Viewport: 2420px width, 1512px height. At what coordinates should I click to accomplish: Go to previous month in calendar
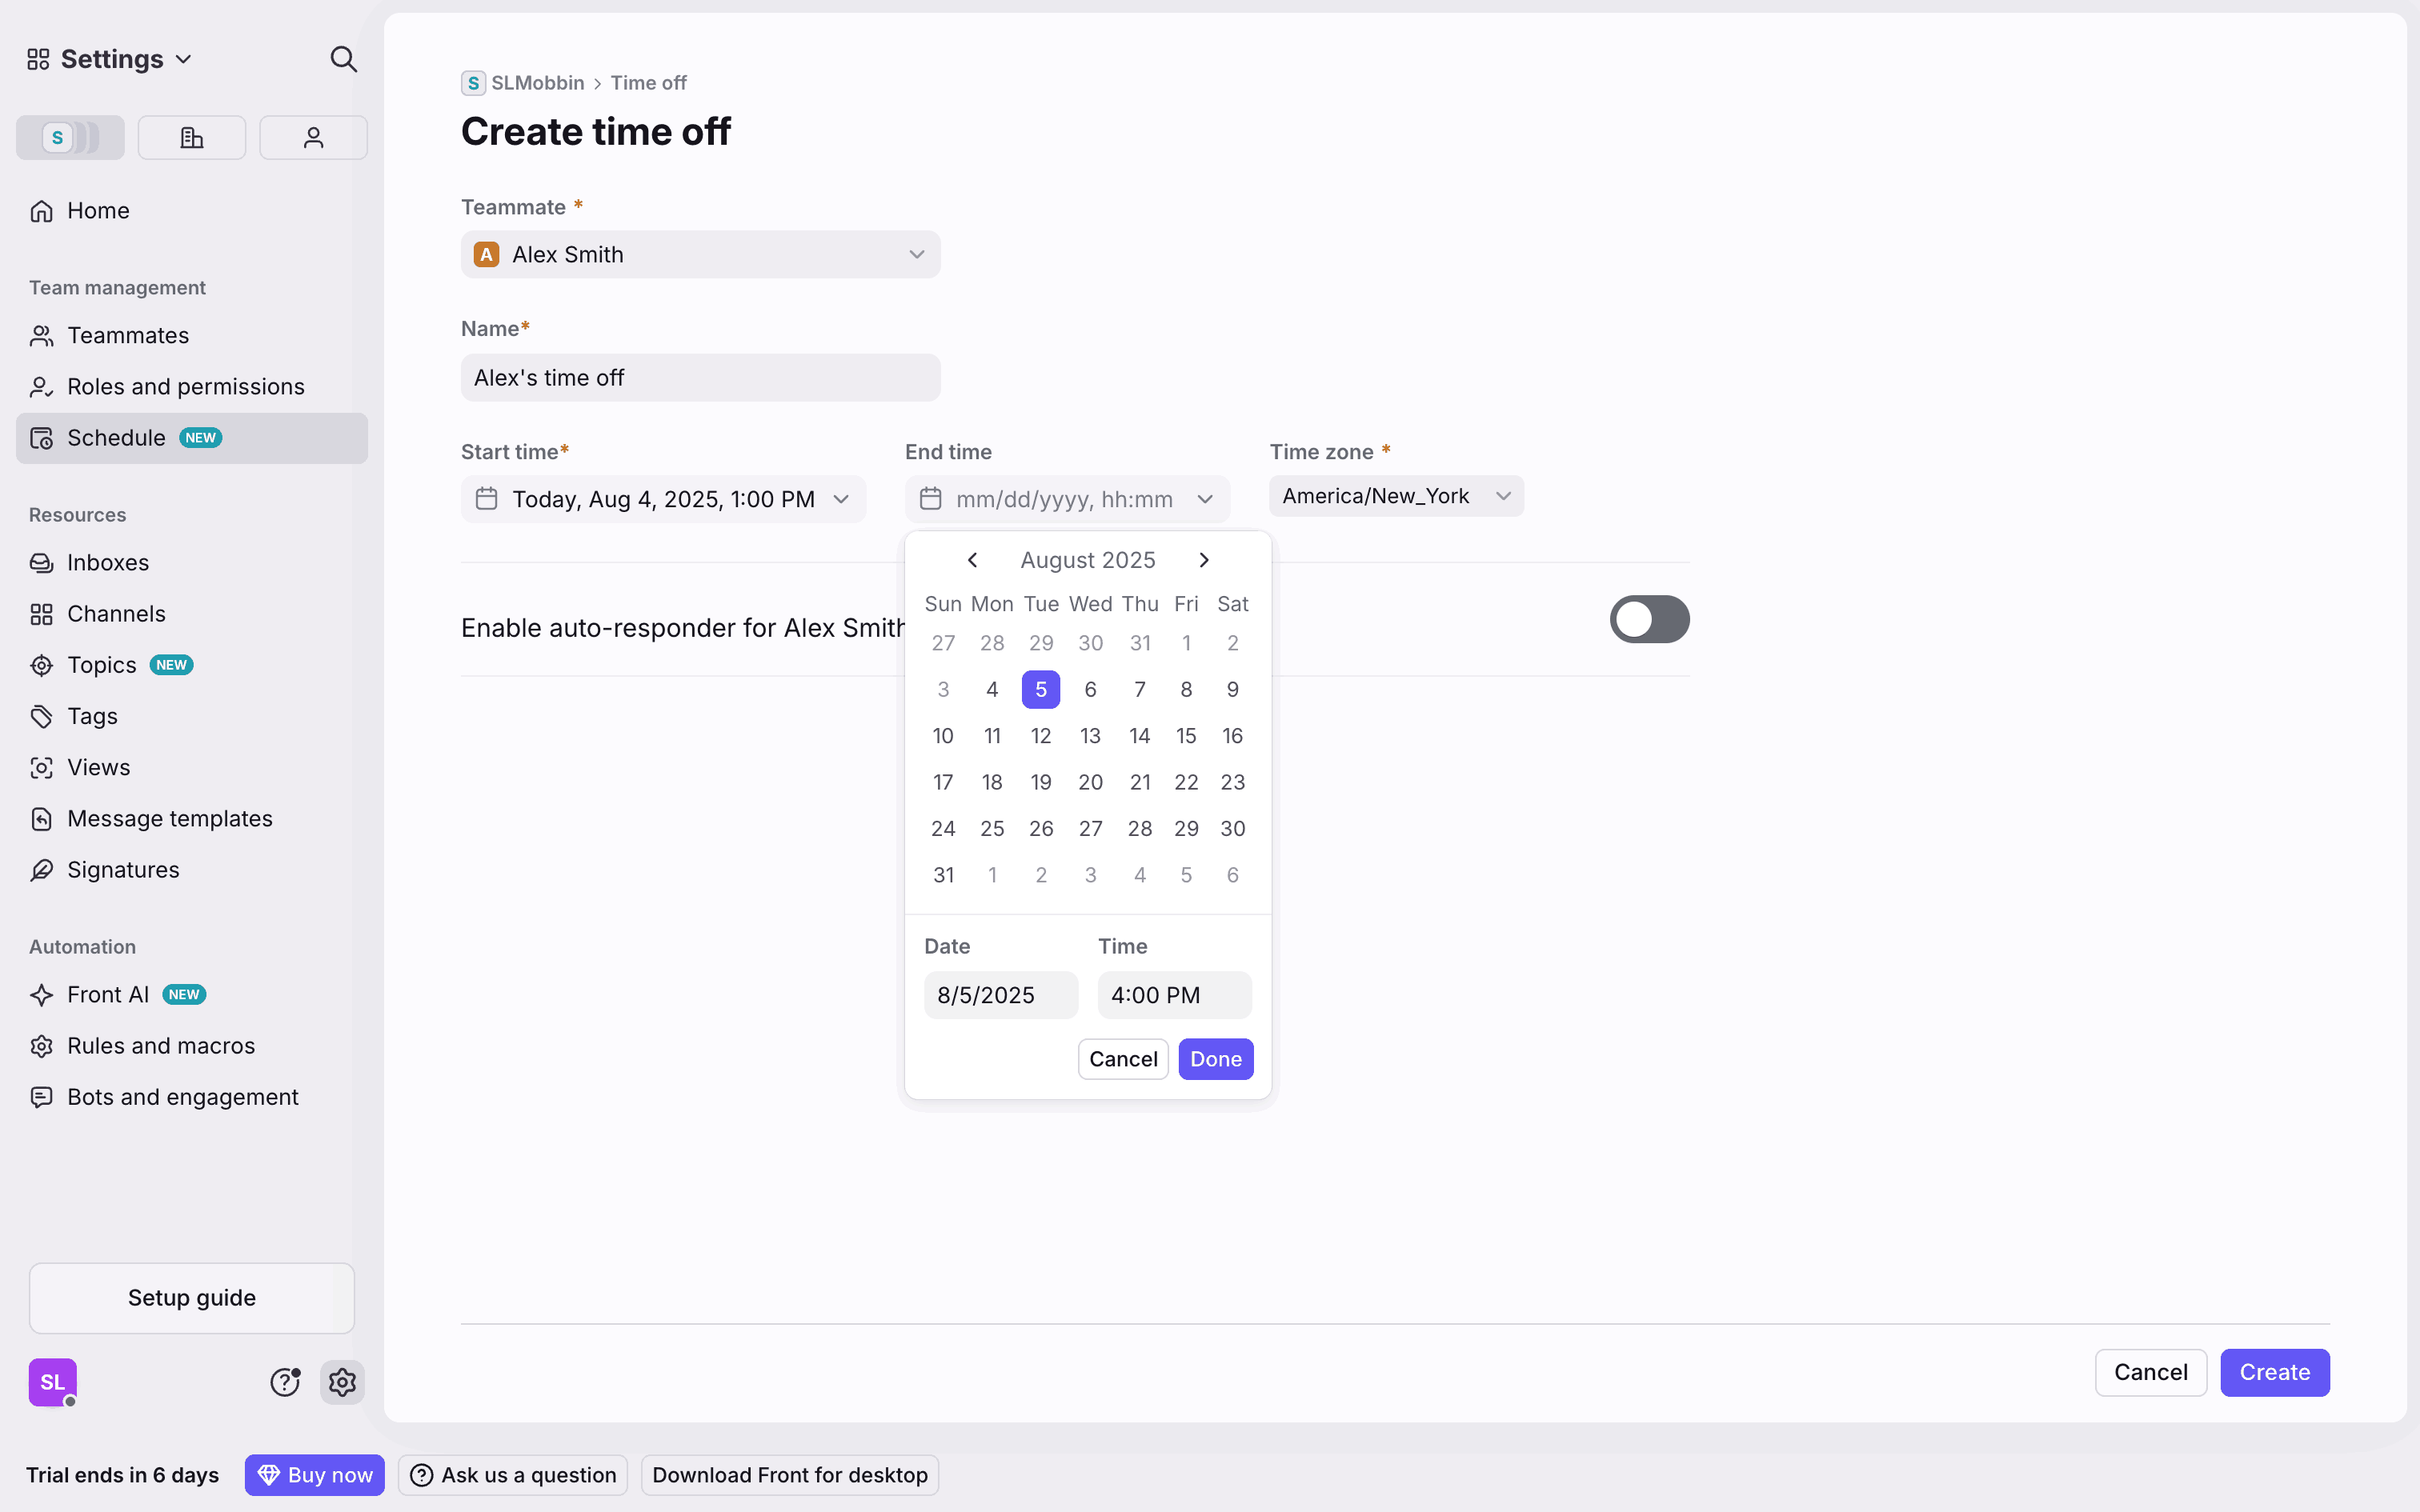tap(972, 560)
